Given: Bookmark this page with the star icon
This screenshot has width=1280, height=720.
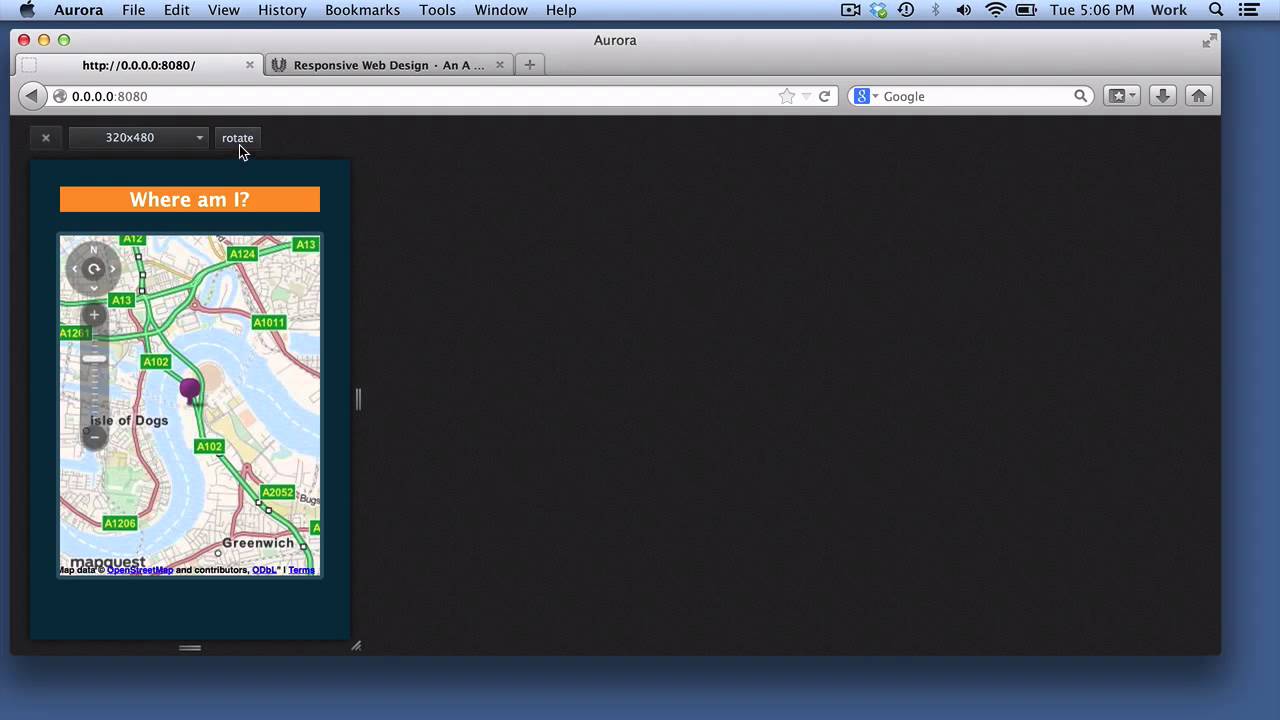Looking at the screenshot, I should coord(787,96).
